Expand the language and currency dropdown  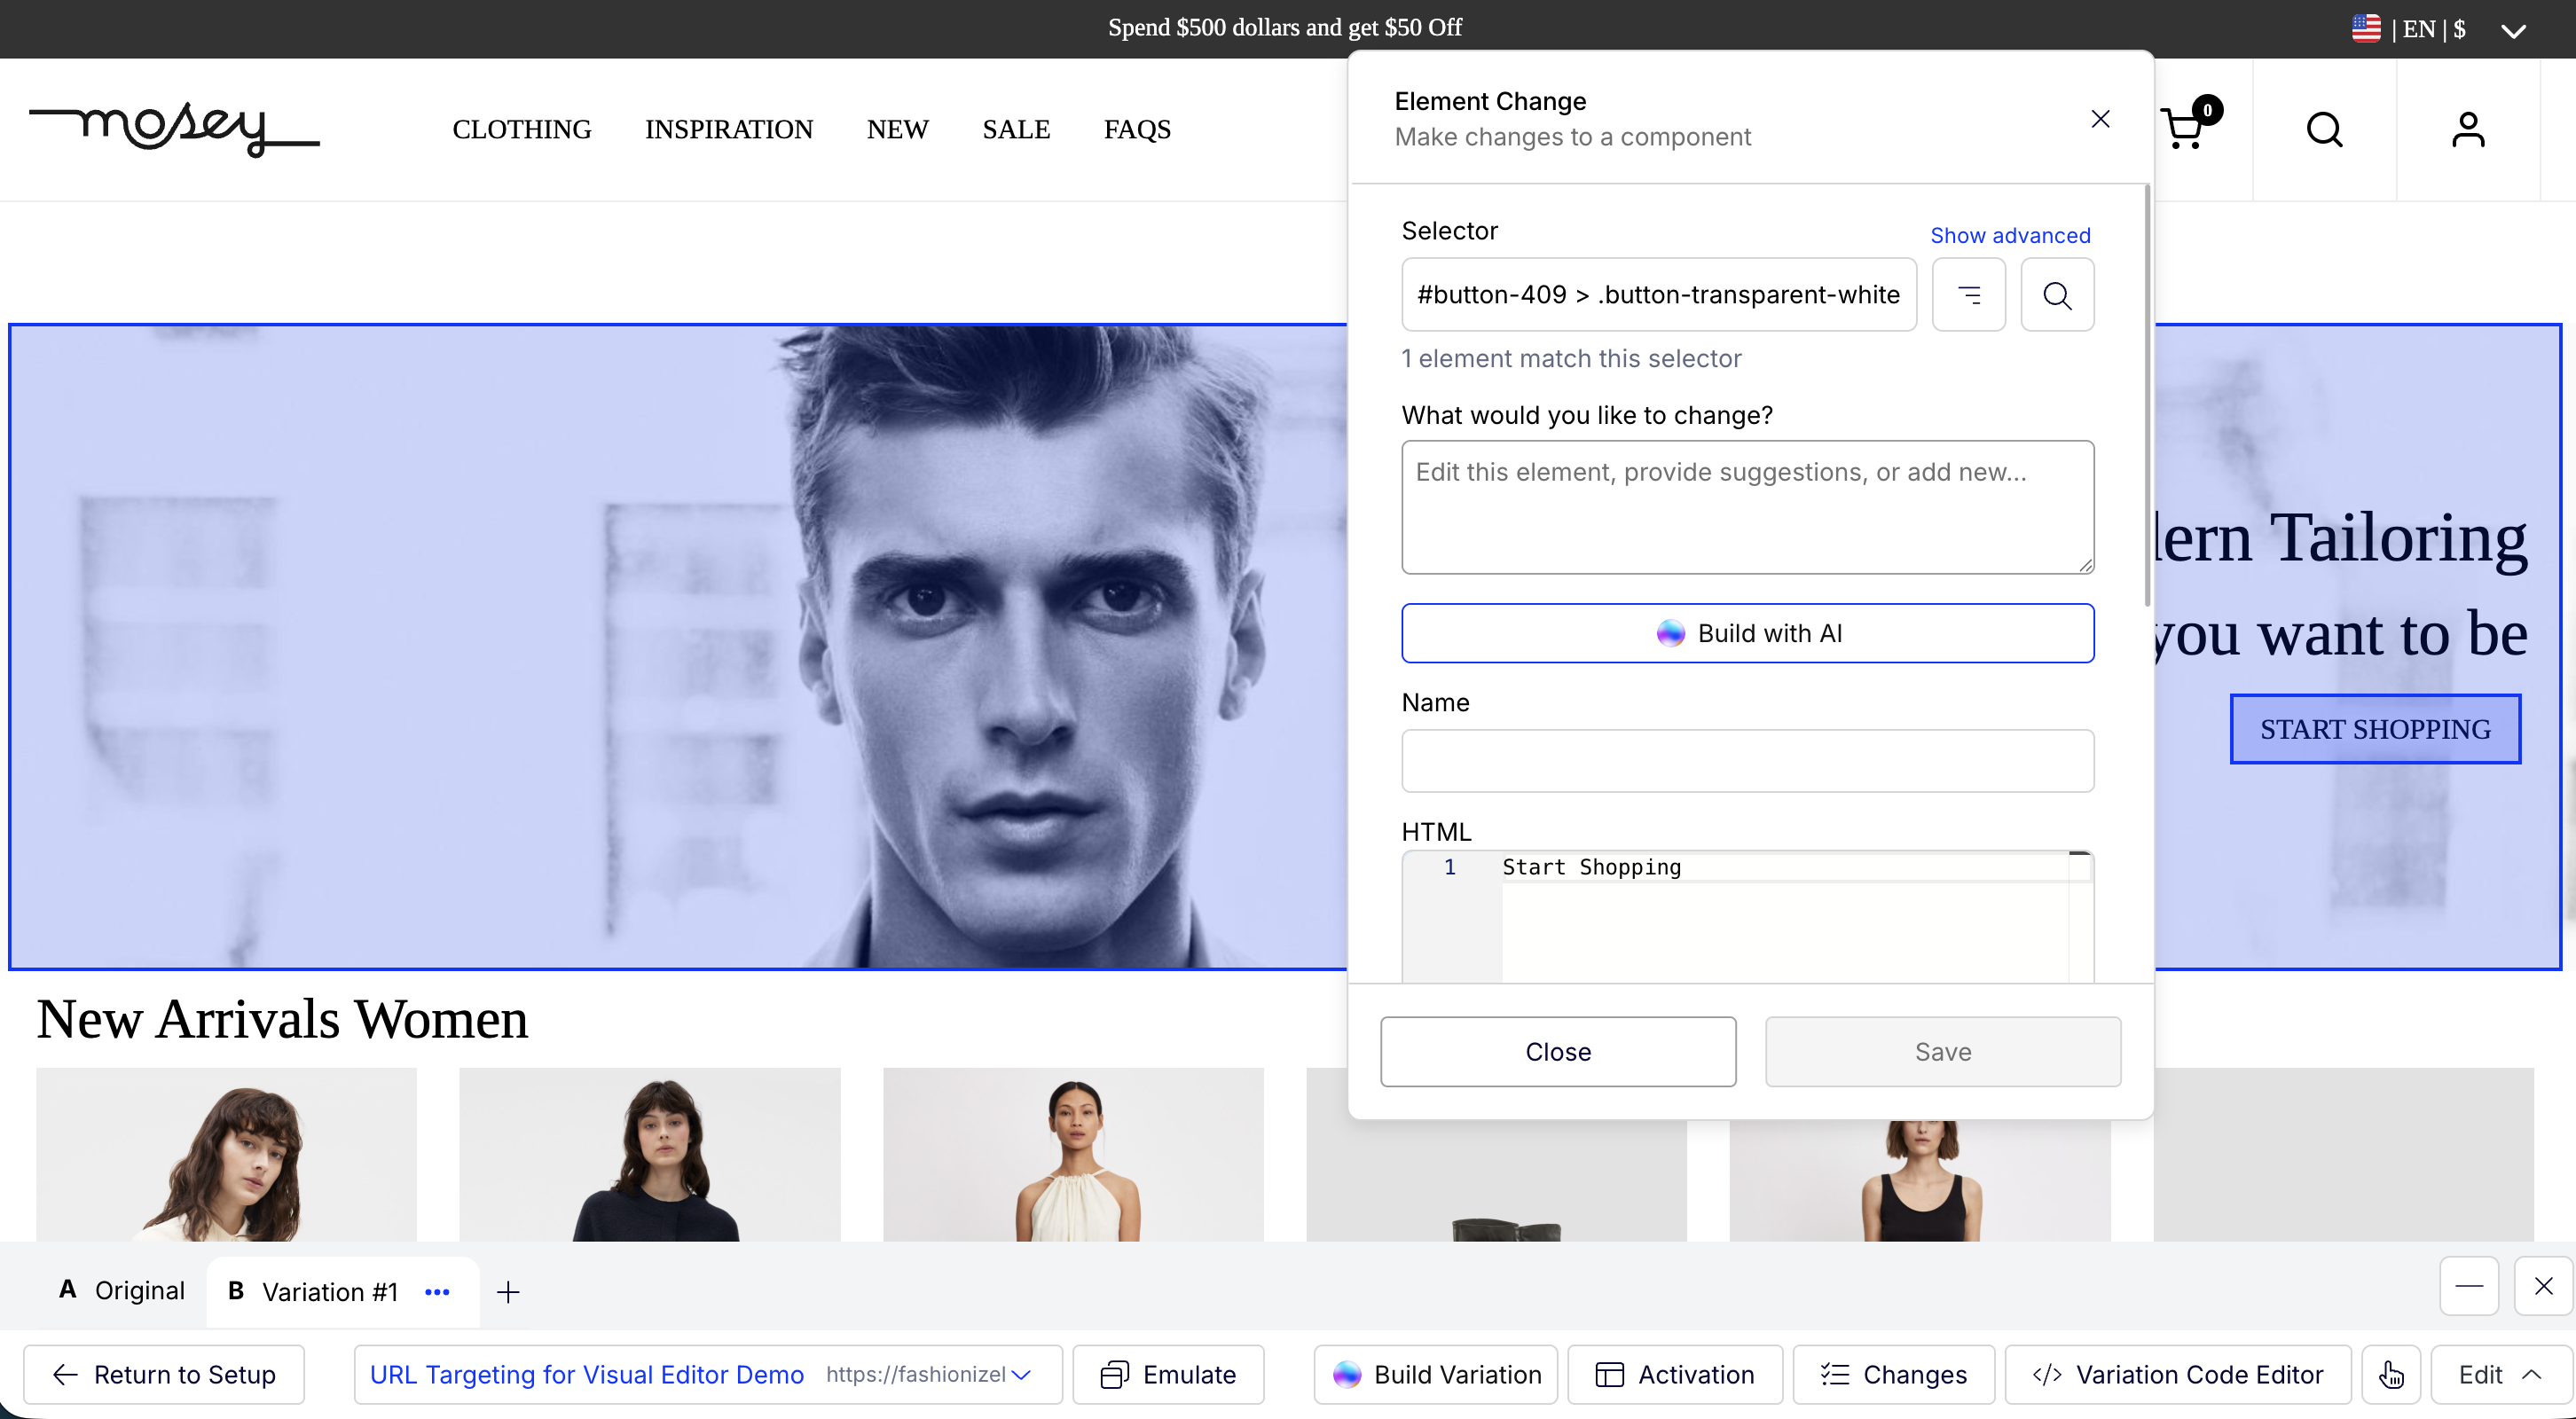[2513, 30]
